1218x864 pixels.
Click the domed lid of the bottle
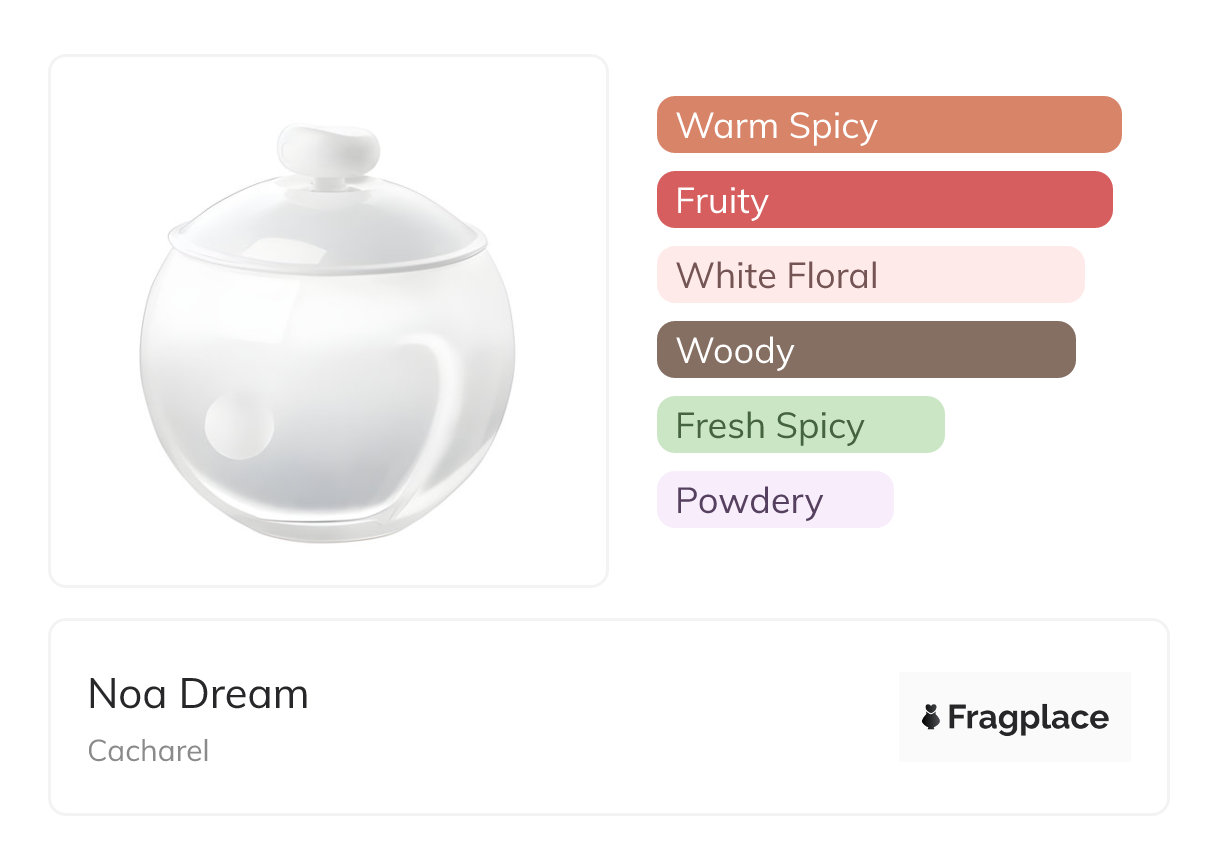(x=326, y=225)
